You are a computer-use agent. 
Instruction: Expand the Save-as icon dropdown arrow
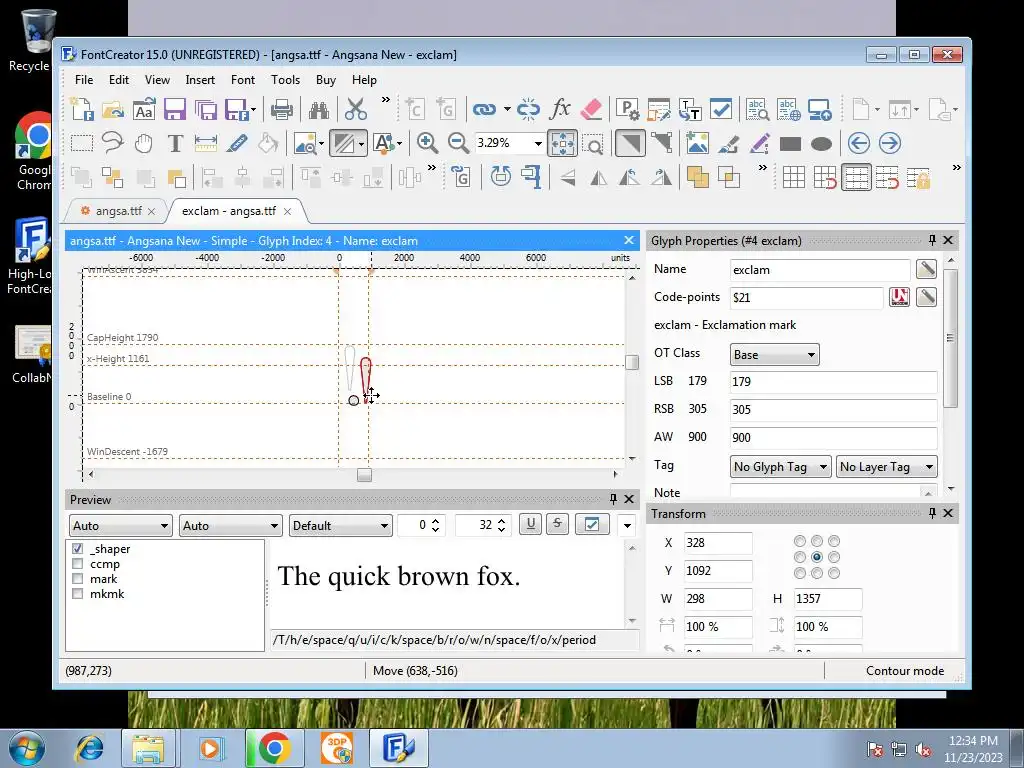[253, 110]
